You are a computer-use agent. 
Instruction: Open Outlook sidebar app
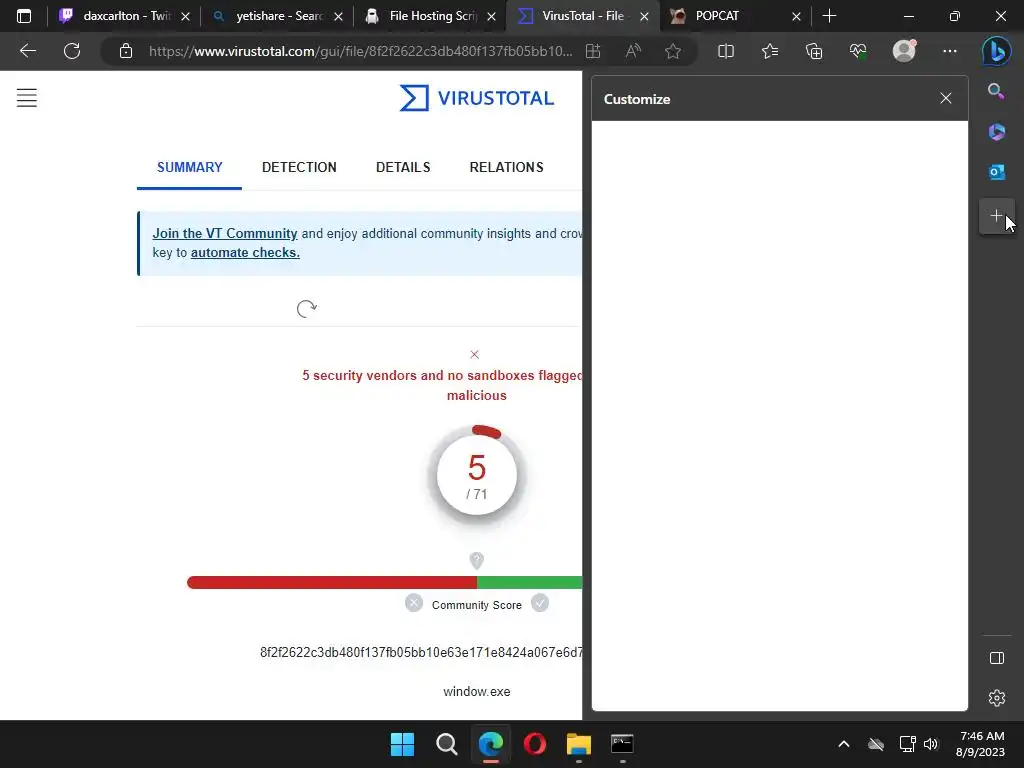coord(997,172)
